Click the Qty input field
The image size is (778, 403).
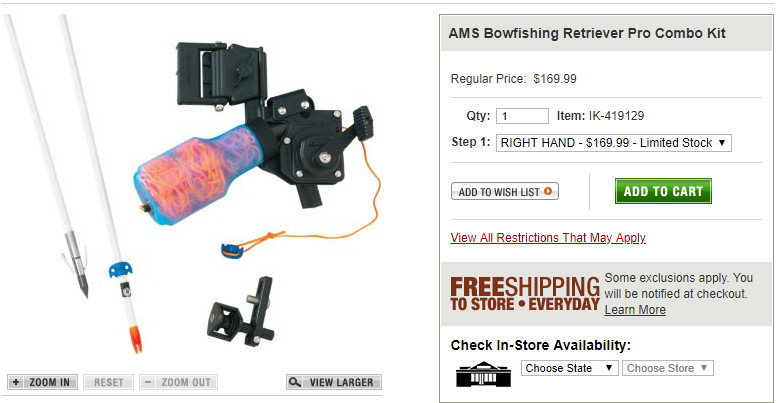tap(522, 116)
